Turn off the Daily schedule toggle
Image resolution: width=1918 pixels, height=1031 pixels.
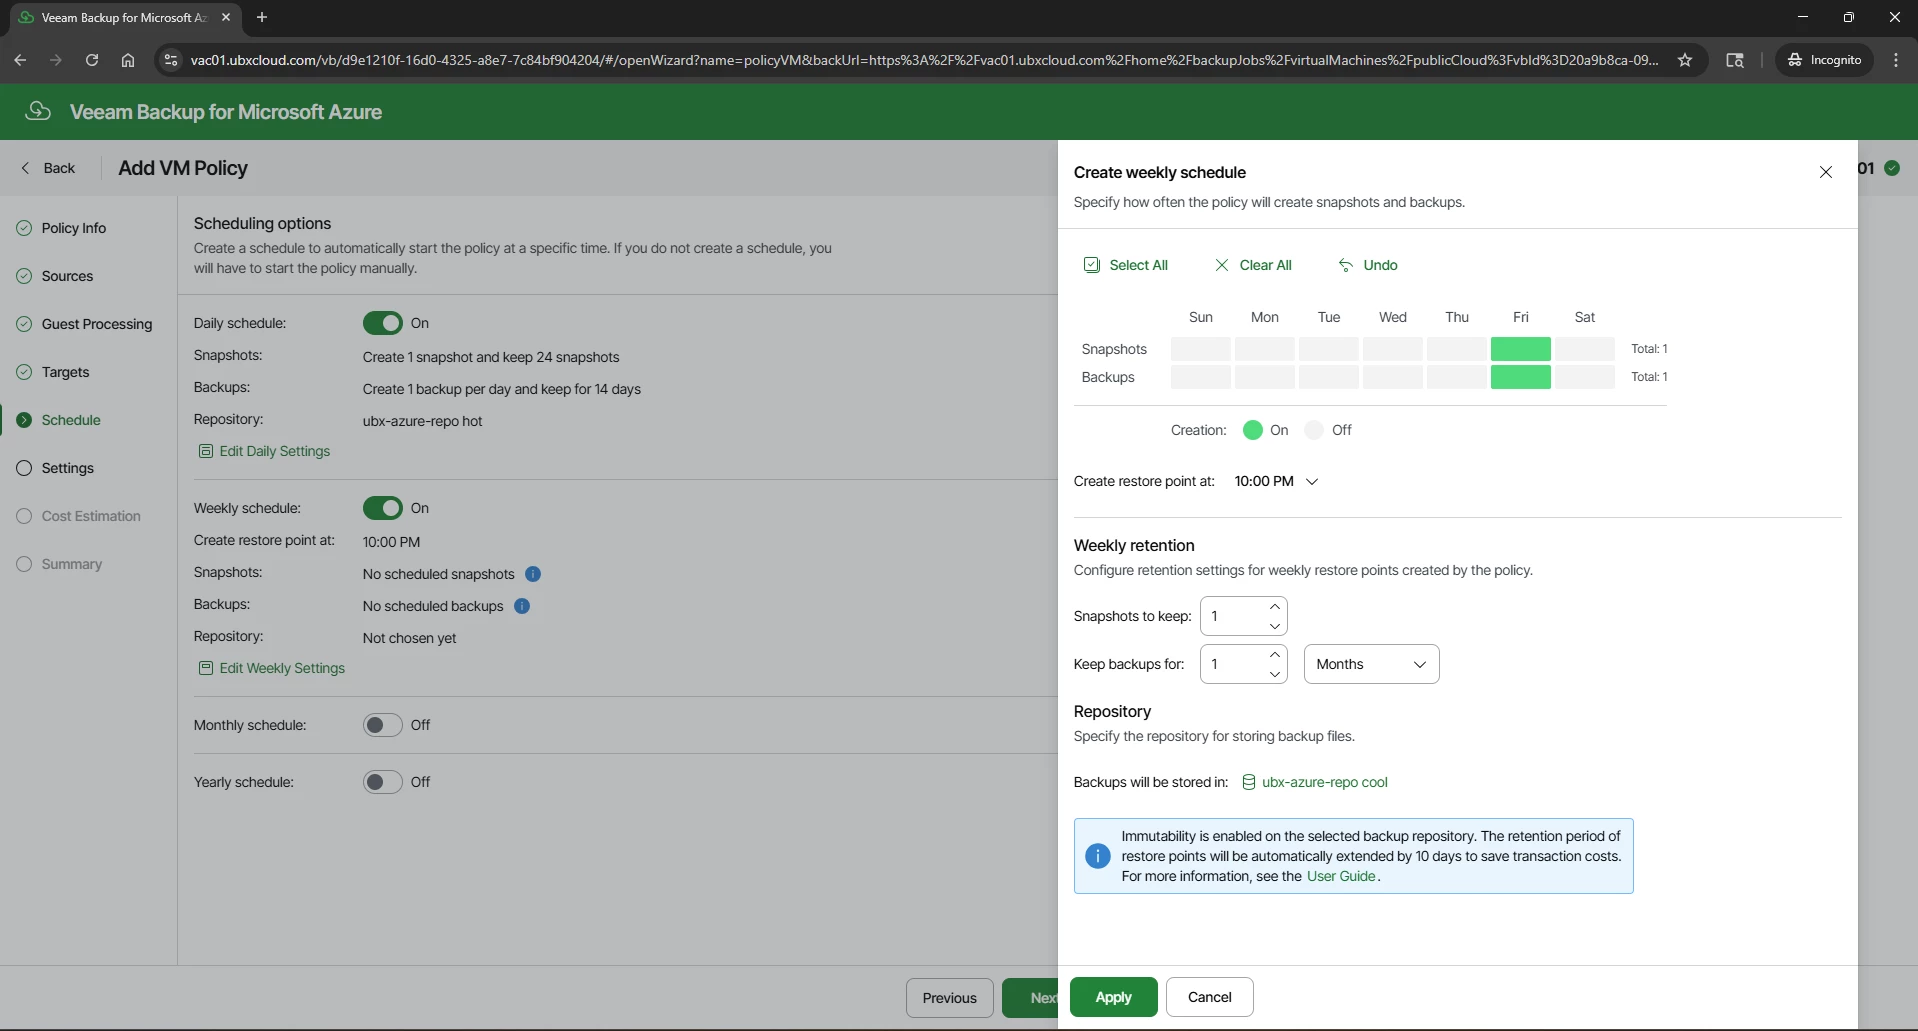[382, 323]
